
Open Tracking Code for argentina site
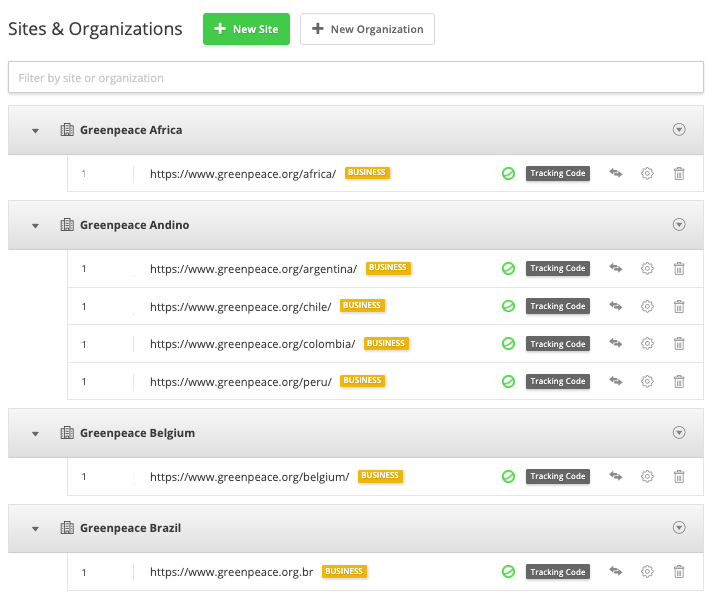point(558,268)
